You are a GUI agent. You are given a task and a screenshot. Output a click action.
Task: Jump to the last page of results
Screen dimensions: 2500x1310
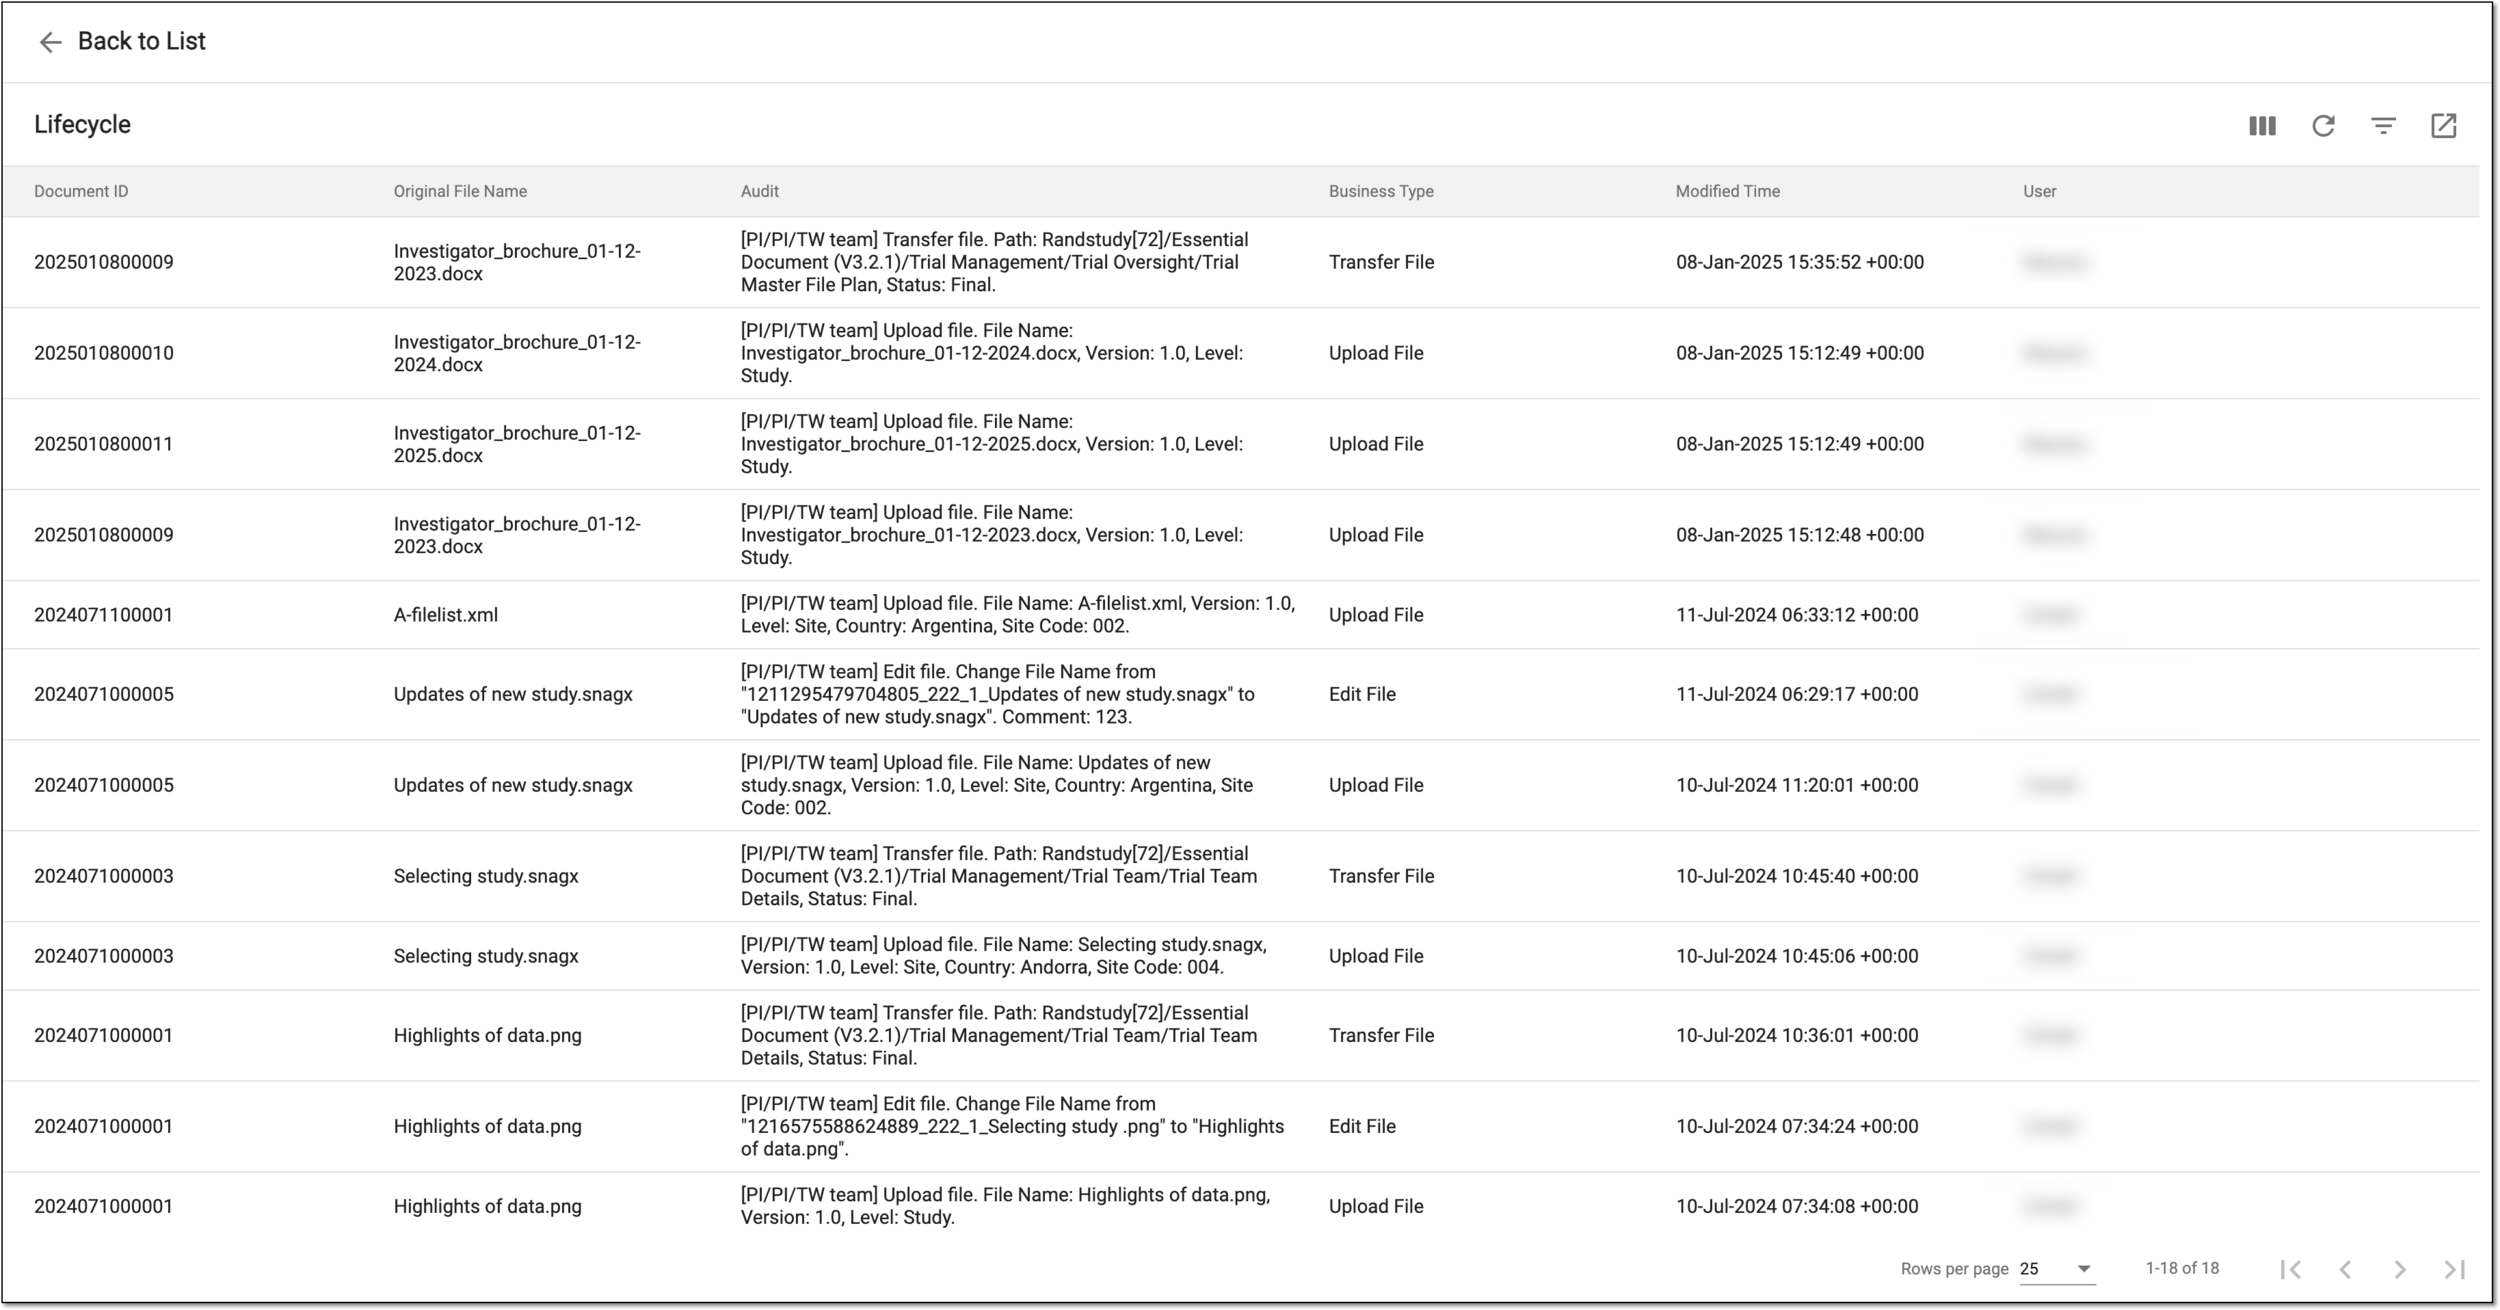coord(2454,1269)
